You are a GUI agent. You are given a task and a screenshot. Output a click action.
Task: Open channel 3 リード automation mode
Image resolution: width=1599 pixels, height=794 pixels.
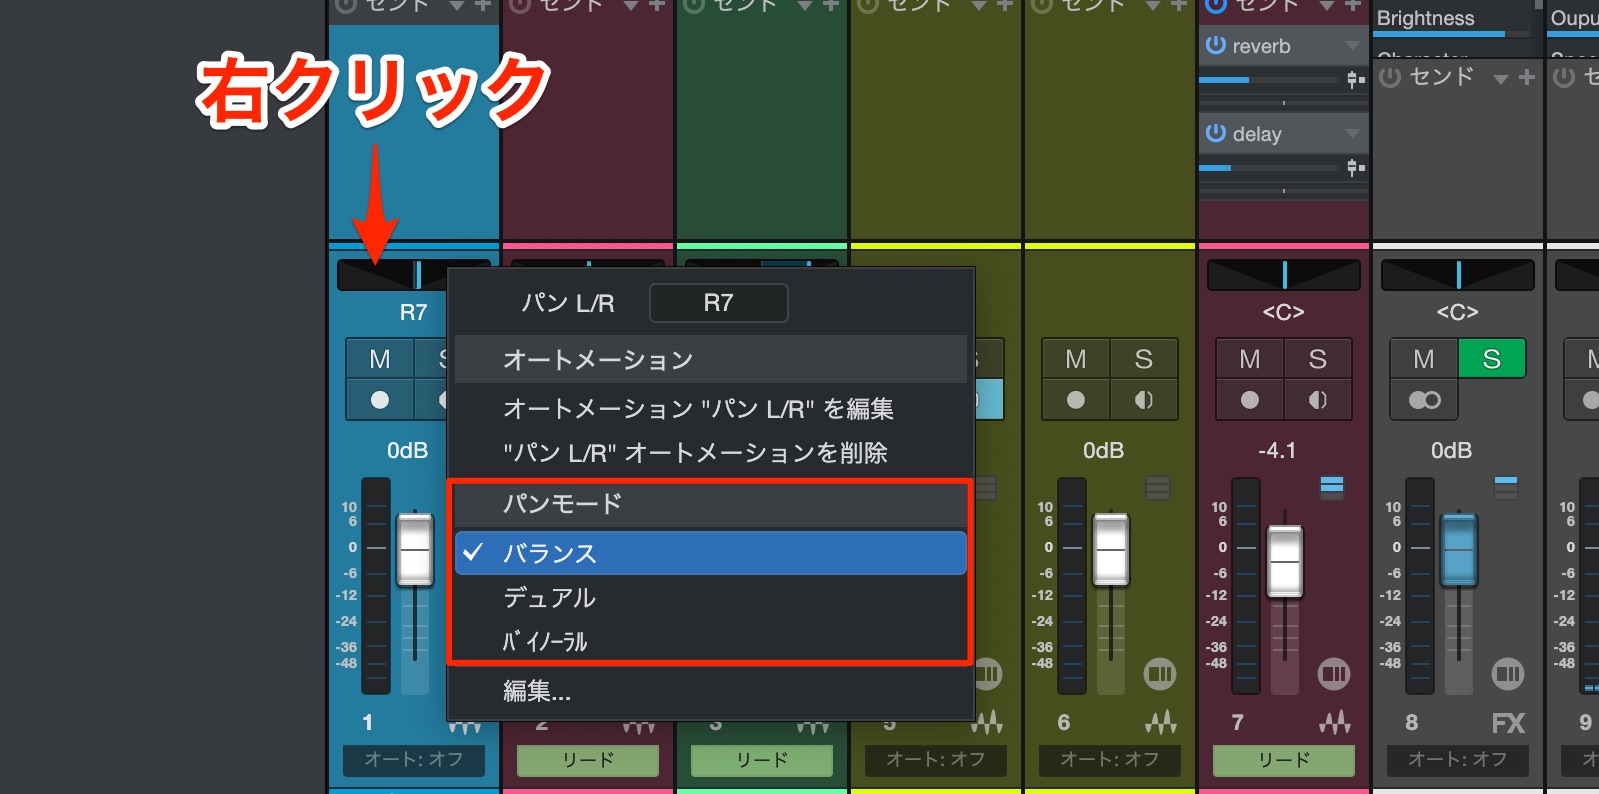coord(762,760)
